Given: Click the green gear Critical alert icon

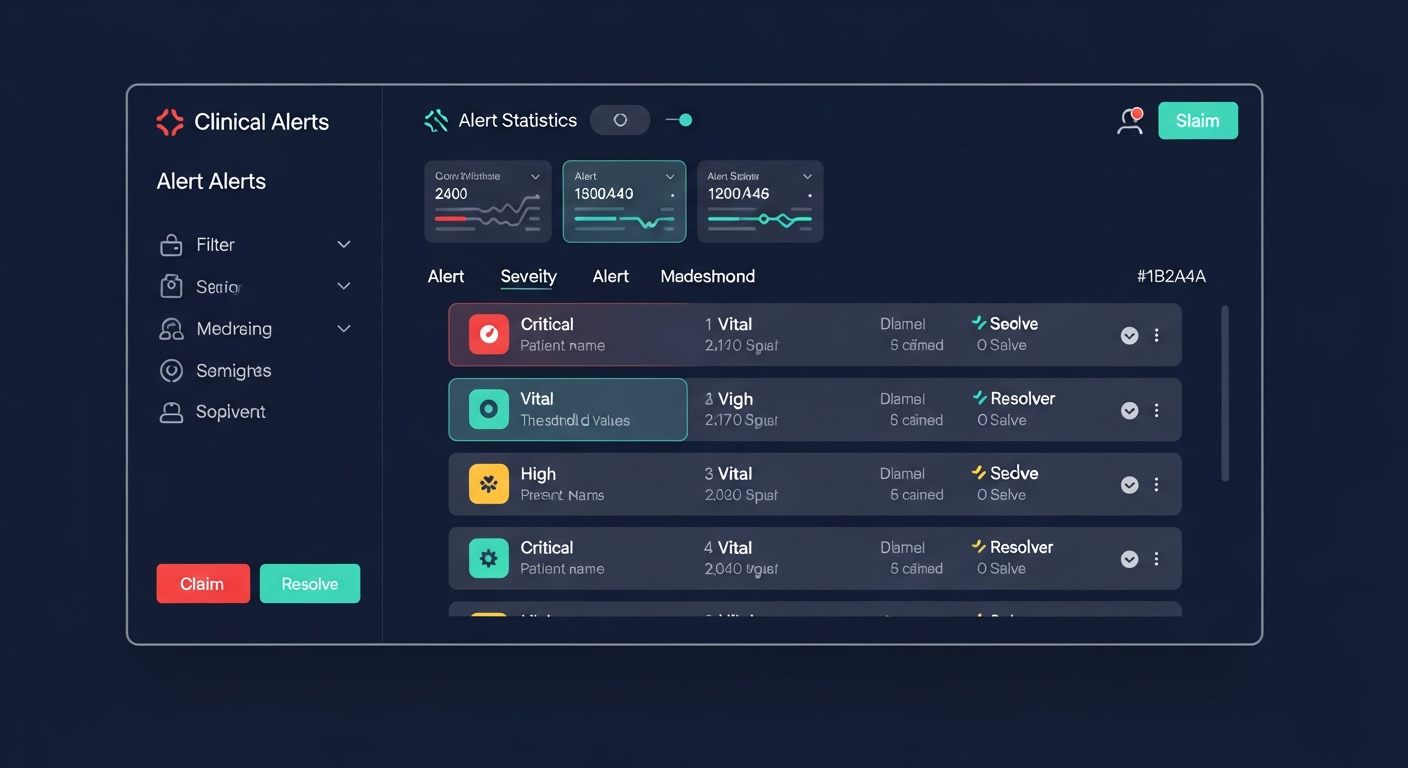Looking at the screenshot, I should (488, 558).
